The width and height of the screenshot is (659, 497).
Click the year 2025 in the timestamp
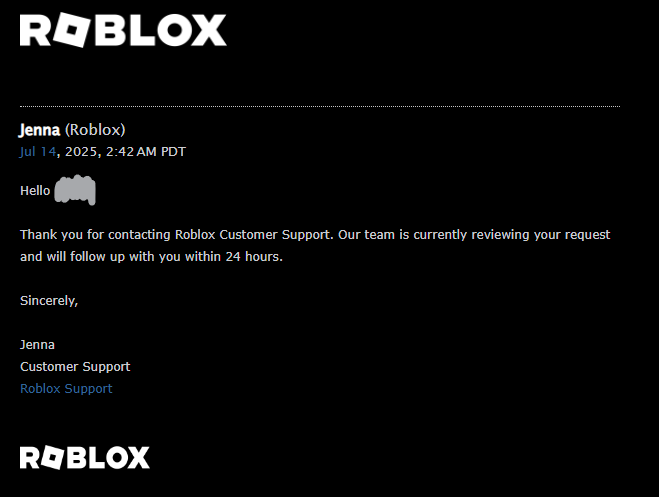[81, 152]
